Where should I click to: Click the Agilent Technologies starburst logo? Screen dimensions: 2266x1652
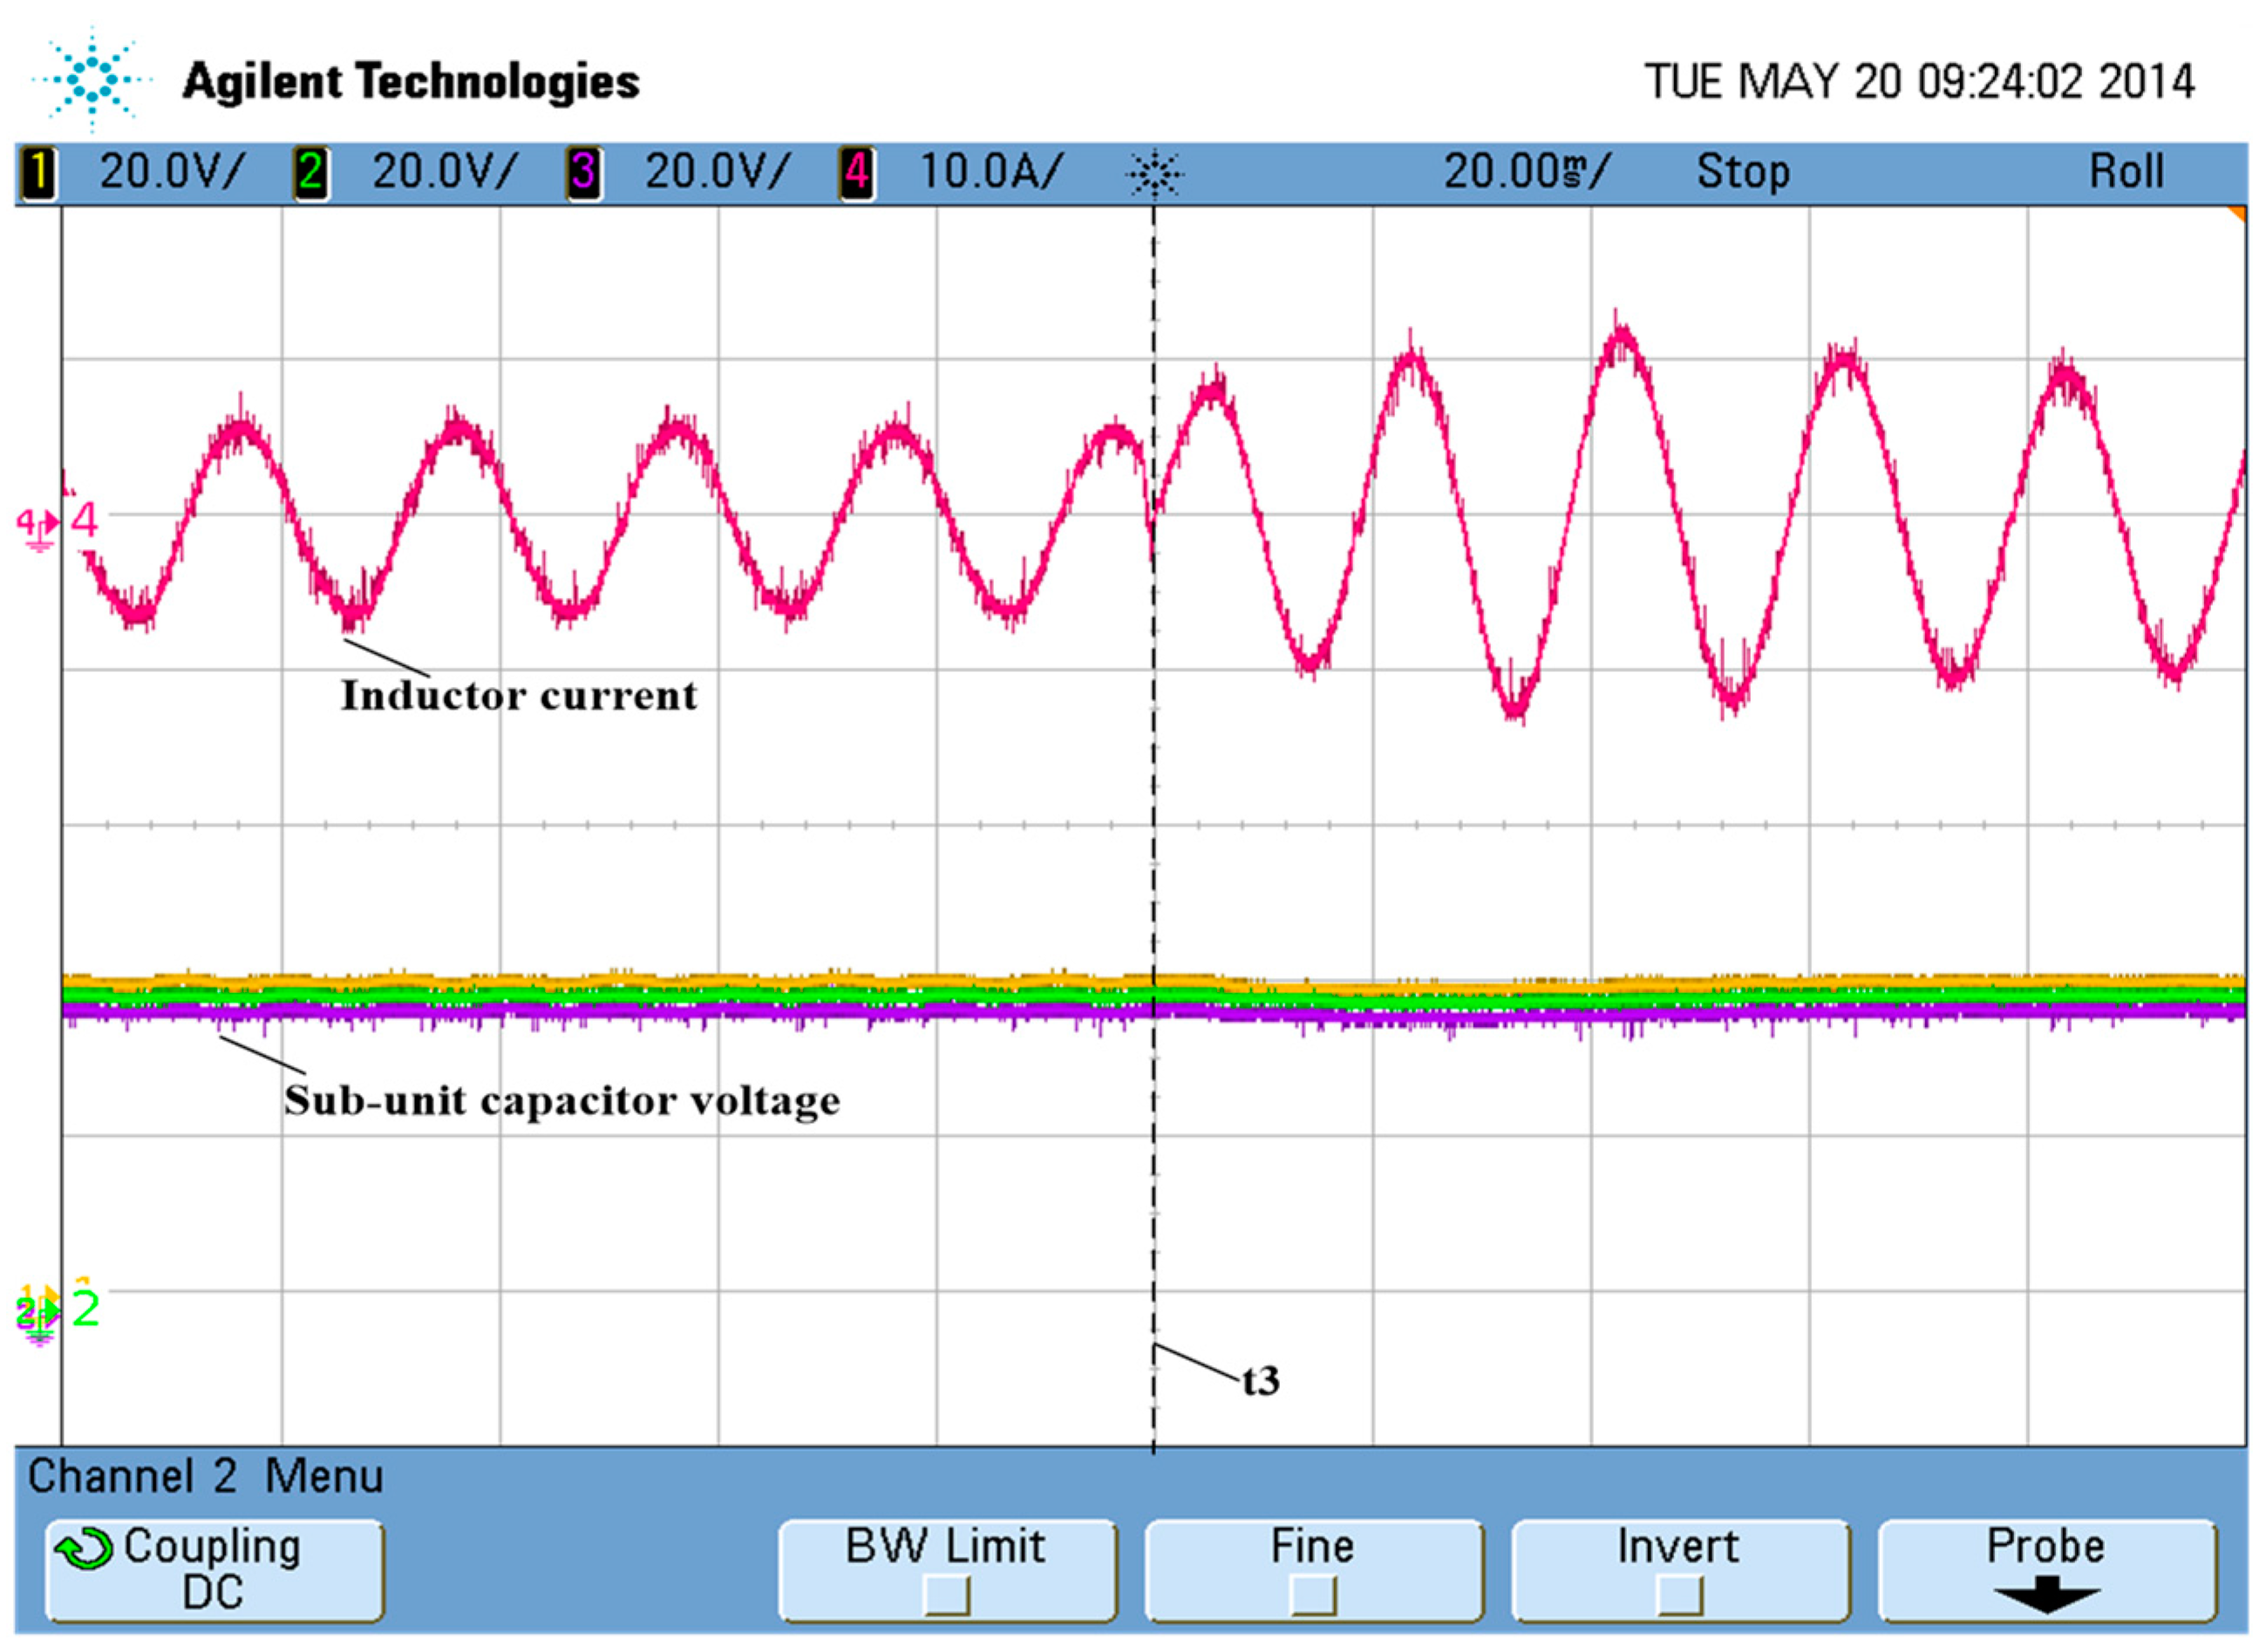(x=92, y=81)
